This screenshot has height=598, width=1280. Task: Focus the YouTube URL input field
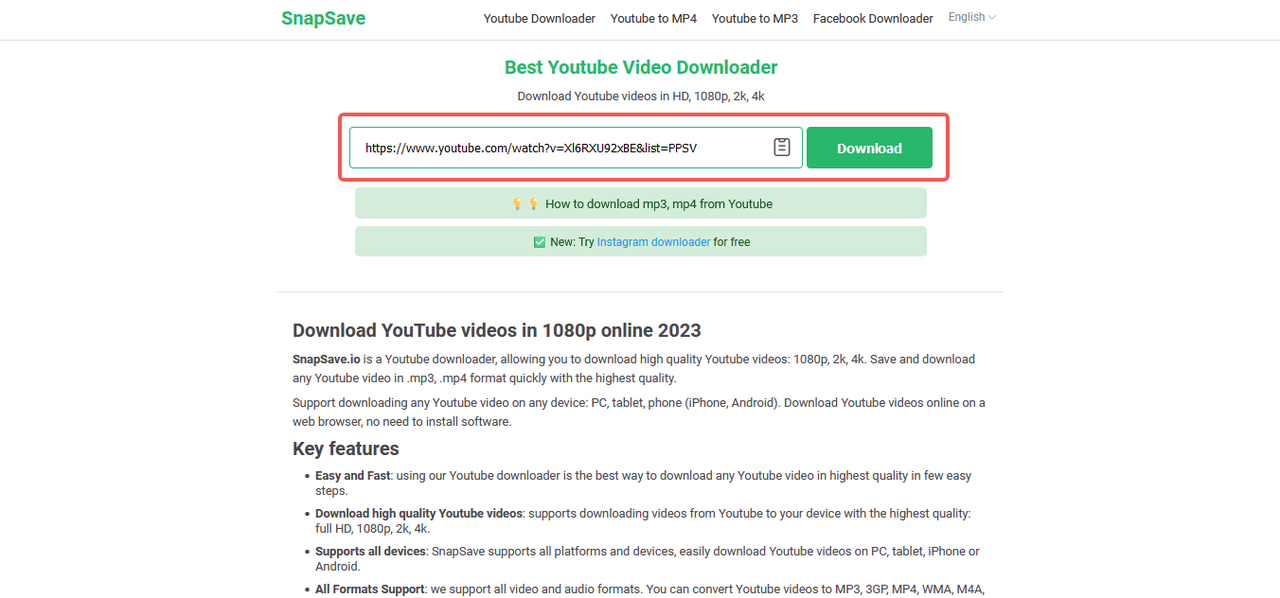[x=575, y=148]
